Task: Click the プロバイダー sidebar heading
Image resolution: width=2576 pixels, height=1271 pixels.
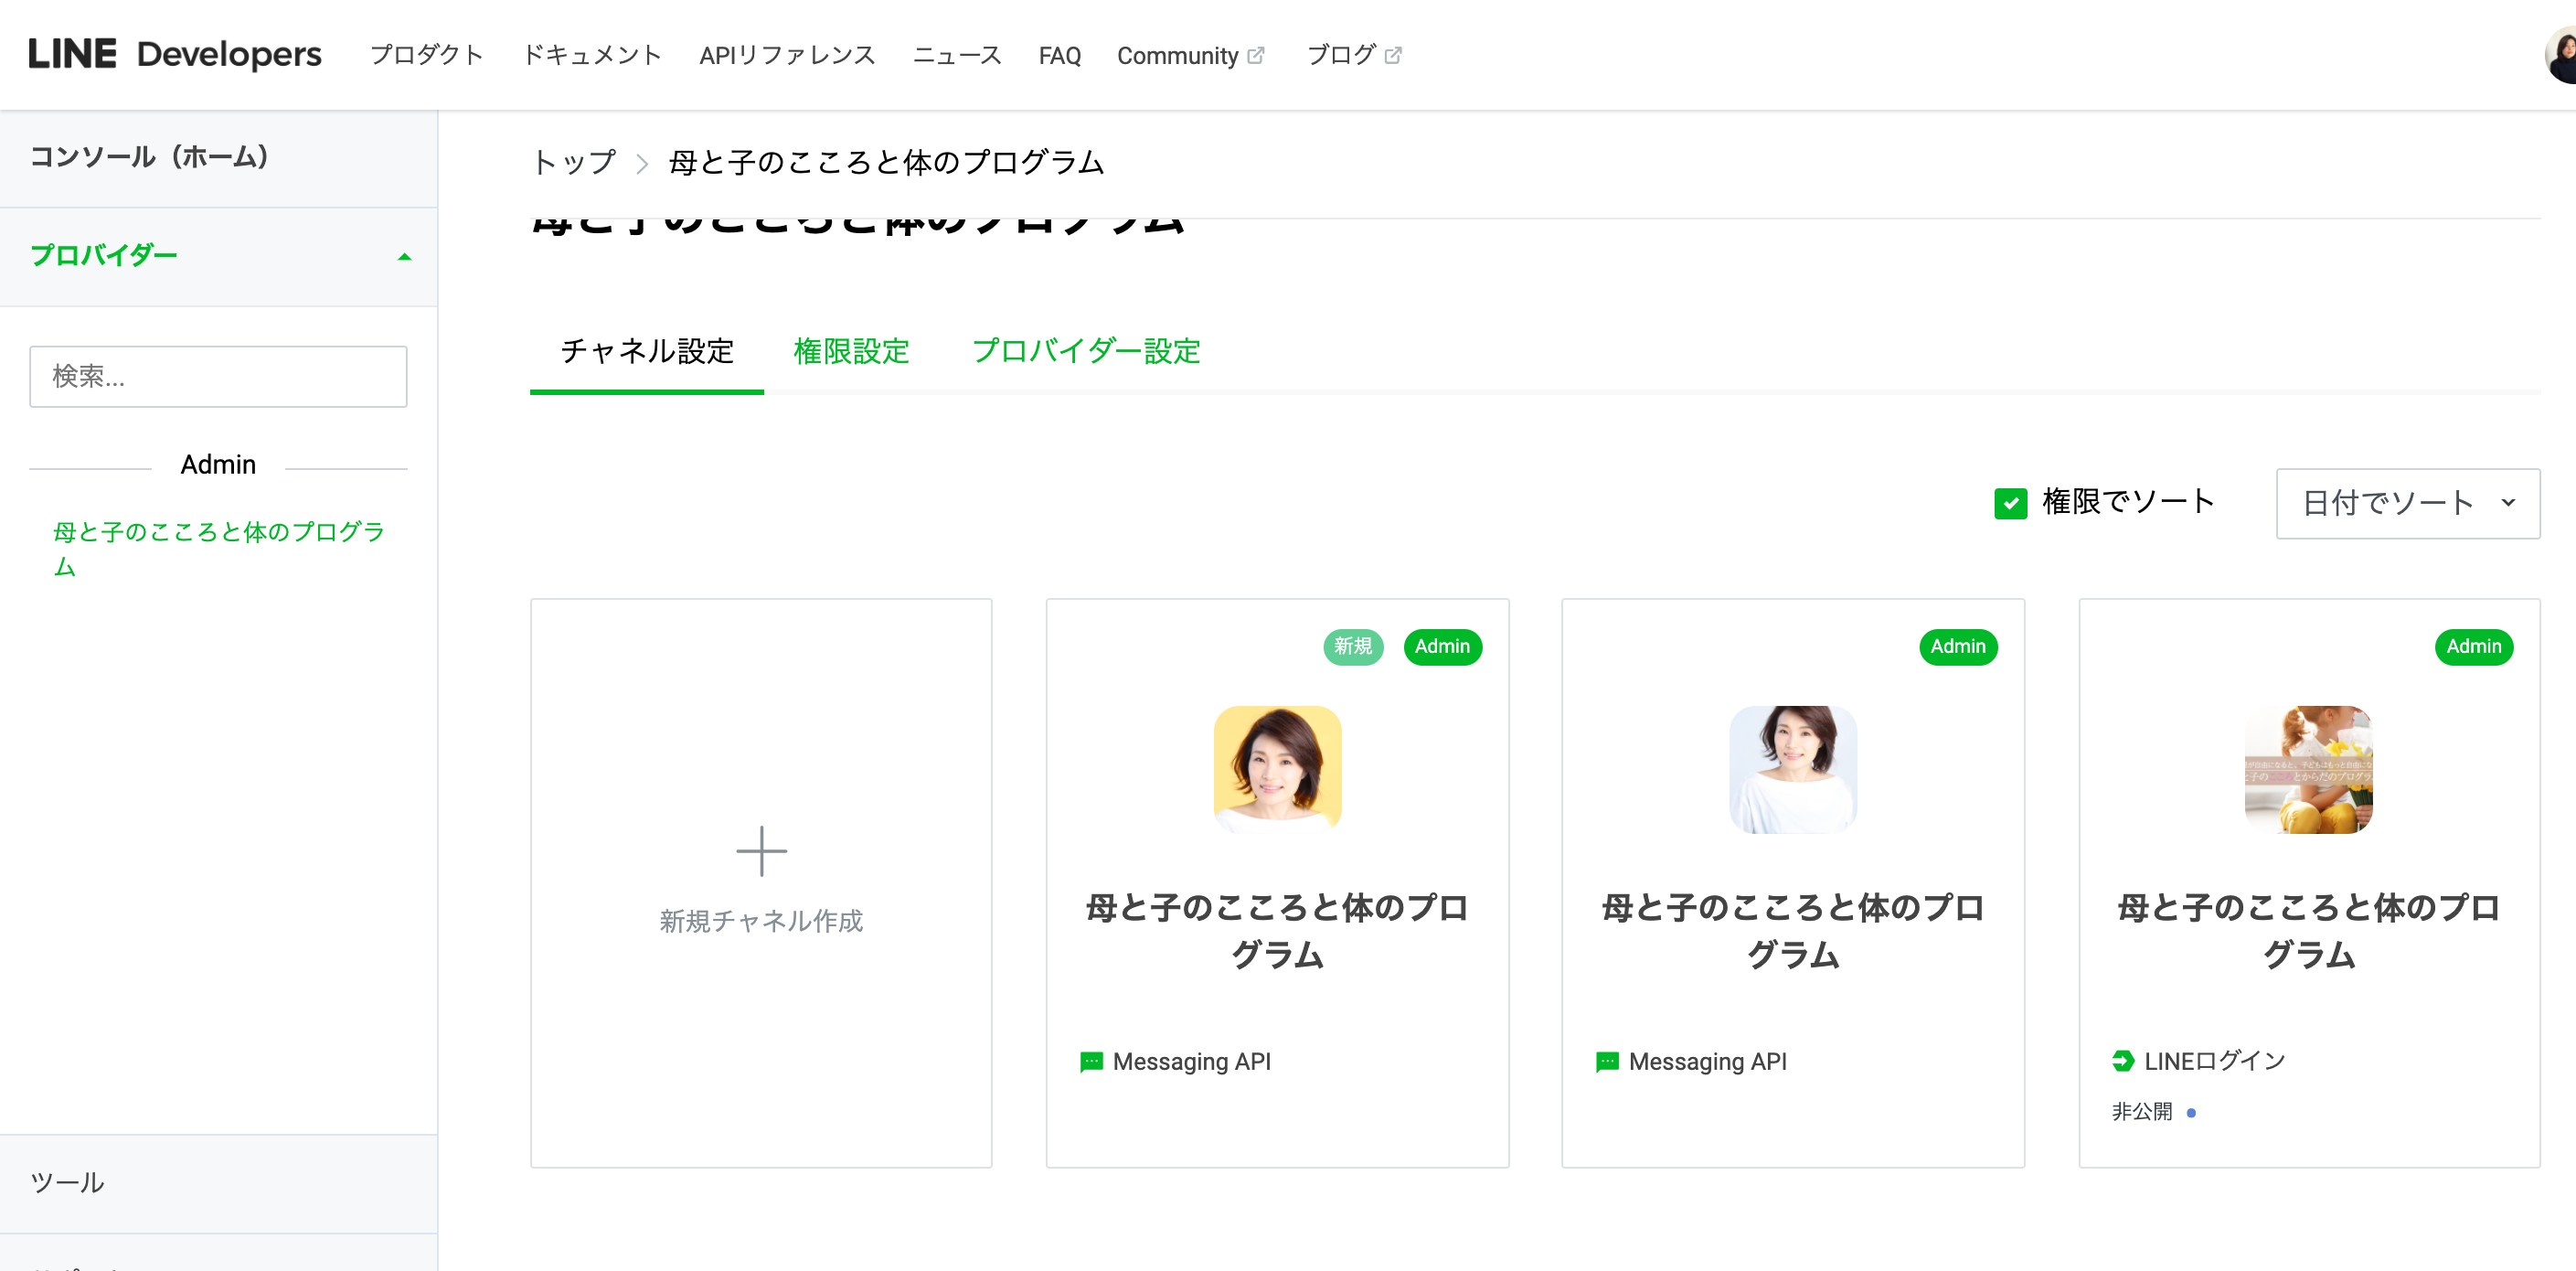Action: pyautogui.click(x=104, y=256)
